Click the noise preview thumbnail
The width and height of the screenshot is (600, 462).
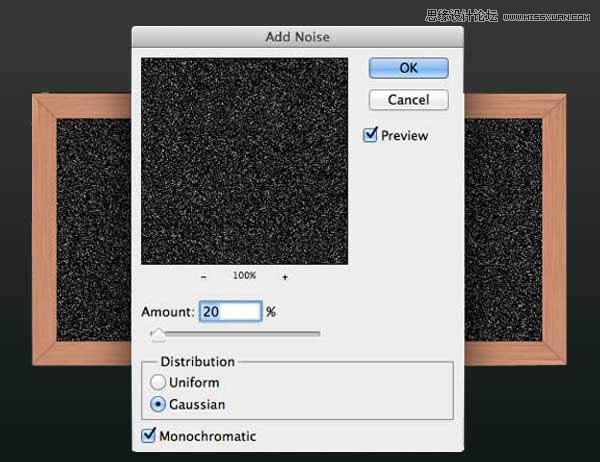tap(245, 161)
